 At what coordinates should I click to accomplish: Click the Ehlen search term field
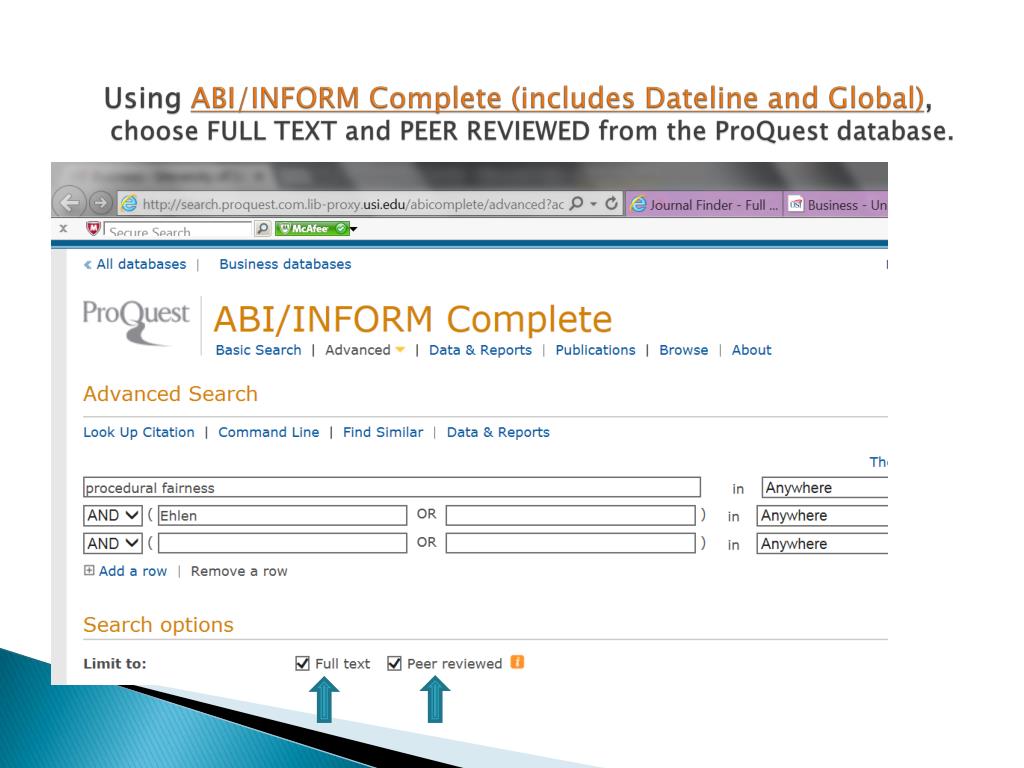coord(282,515)
